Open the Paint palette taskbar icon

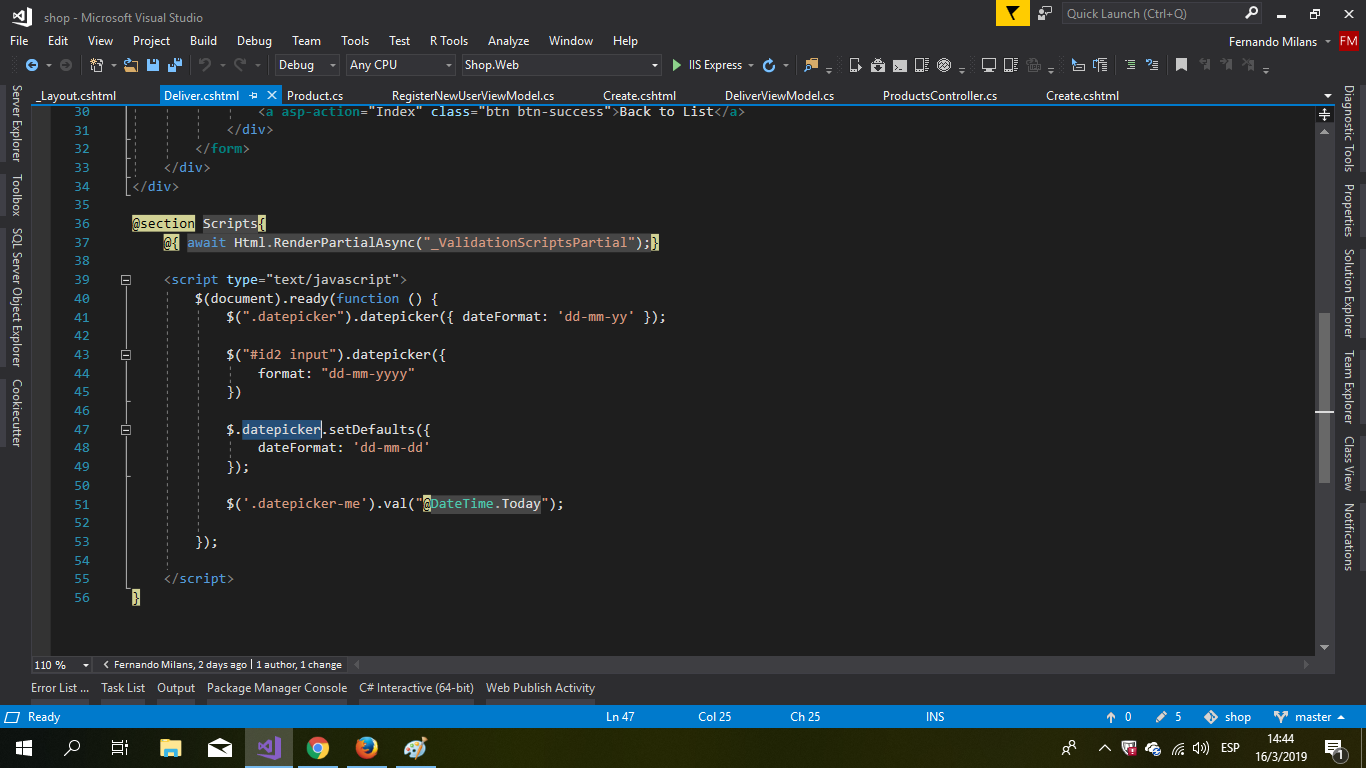[415, 747]
